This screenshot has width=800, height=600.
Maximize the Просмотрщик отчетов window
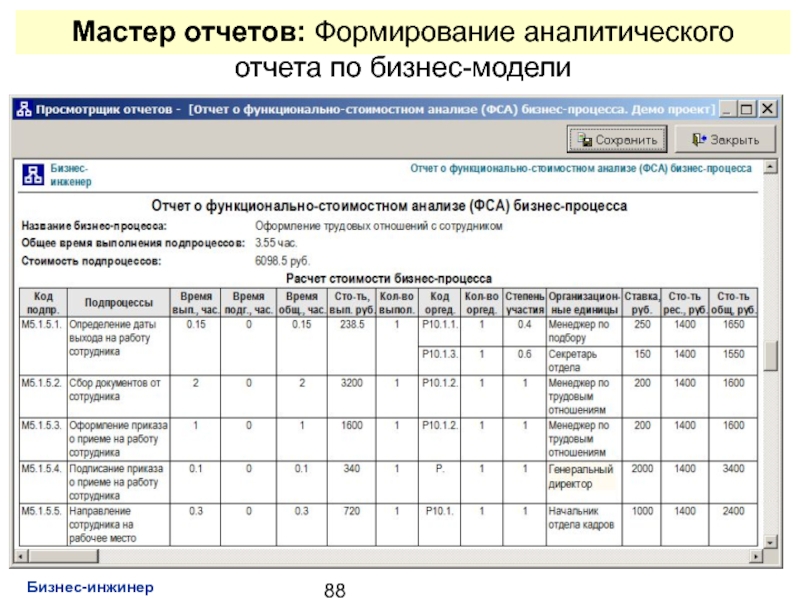(x=747, y=109)
